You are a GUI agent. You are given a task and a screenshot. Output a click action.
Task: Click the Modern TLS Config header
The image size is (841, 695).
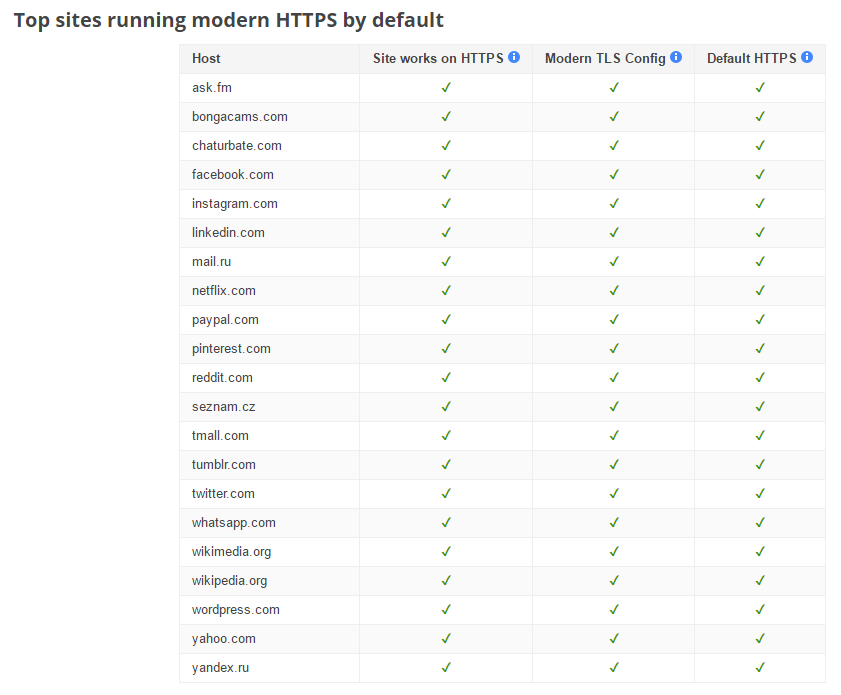605,59
